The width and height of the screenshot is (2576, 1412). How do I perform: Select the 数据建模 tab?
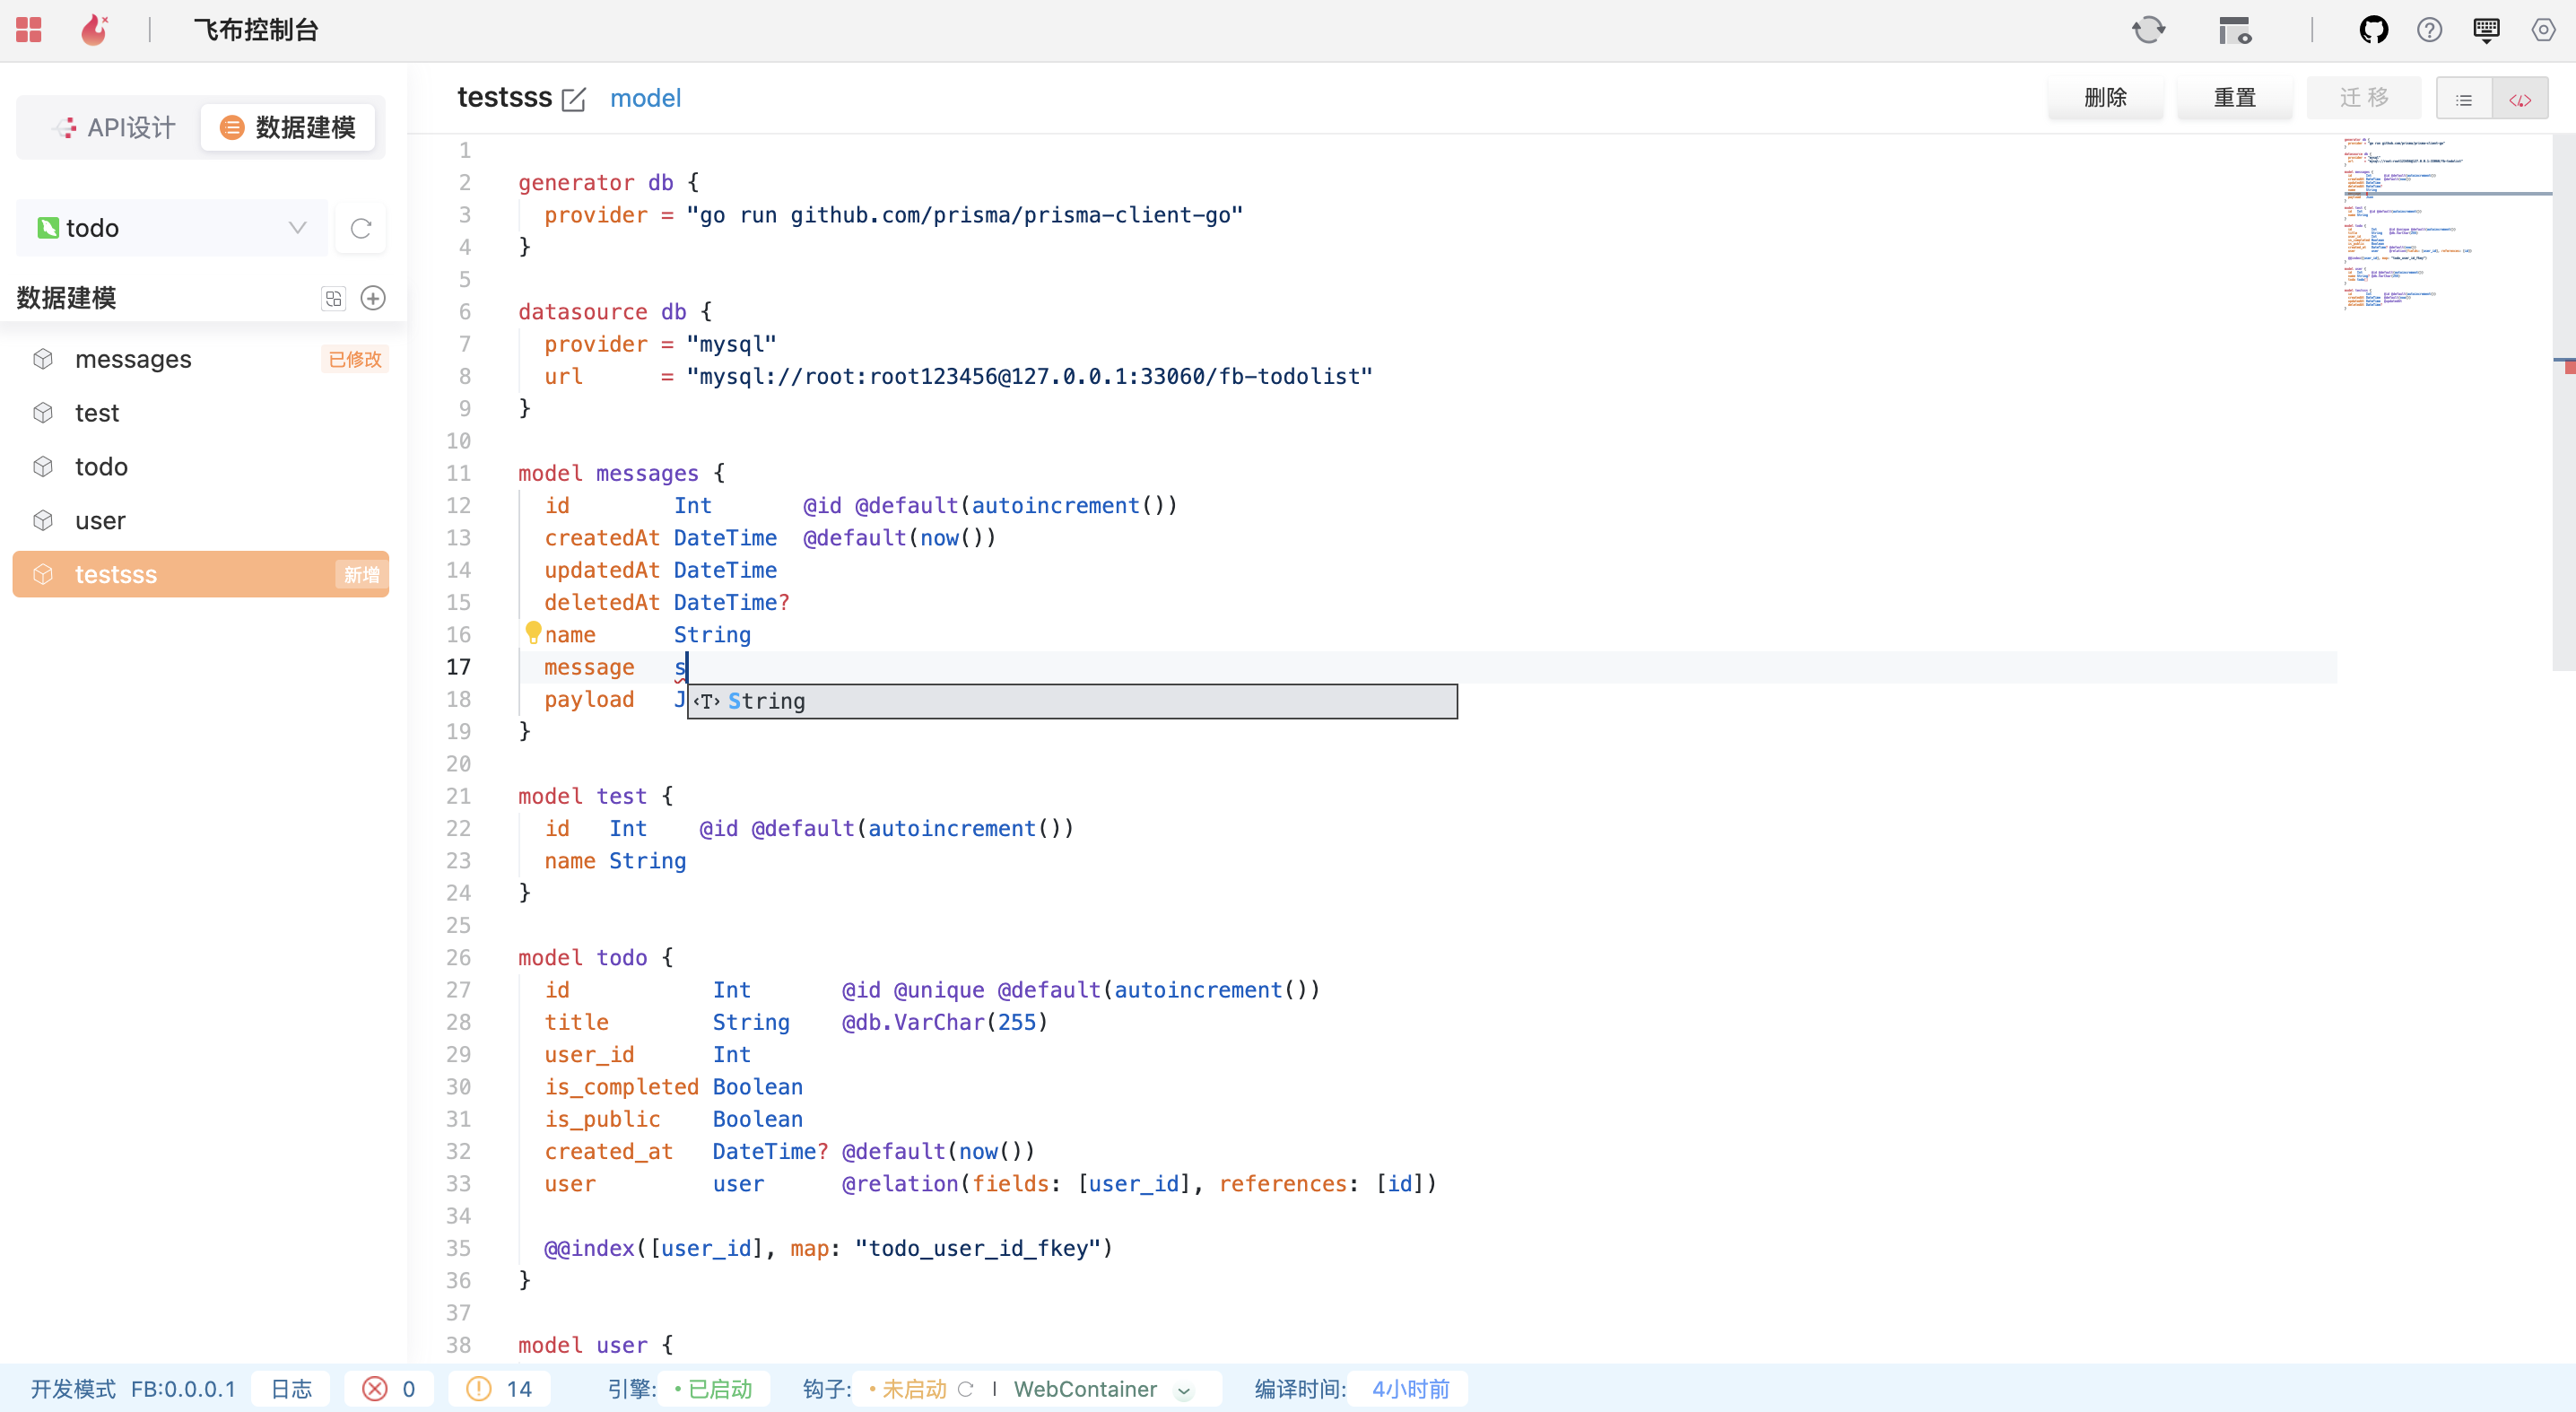288,127
